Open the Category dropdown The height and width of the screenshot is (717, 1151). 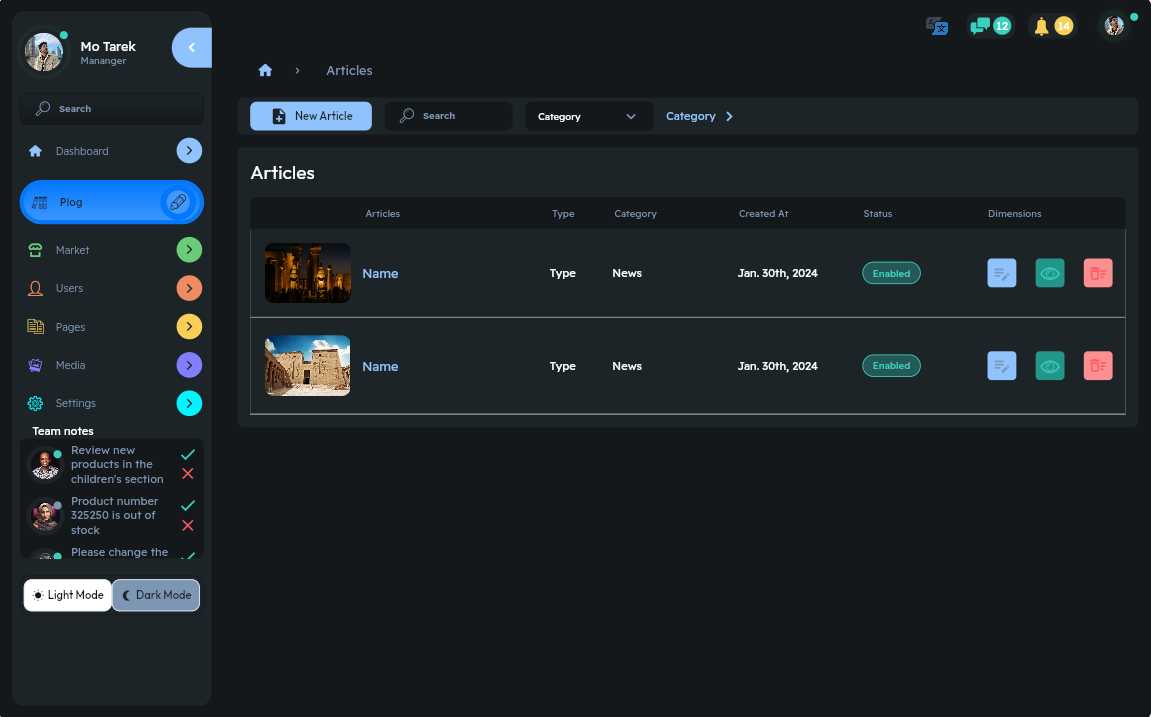tap(588, 116)
